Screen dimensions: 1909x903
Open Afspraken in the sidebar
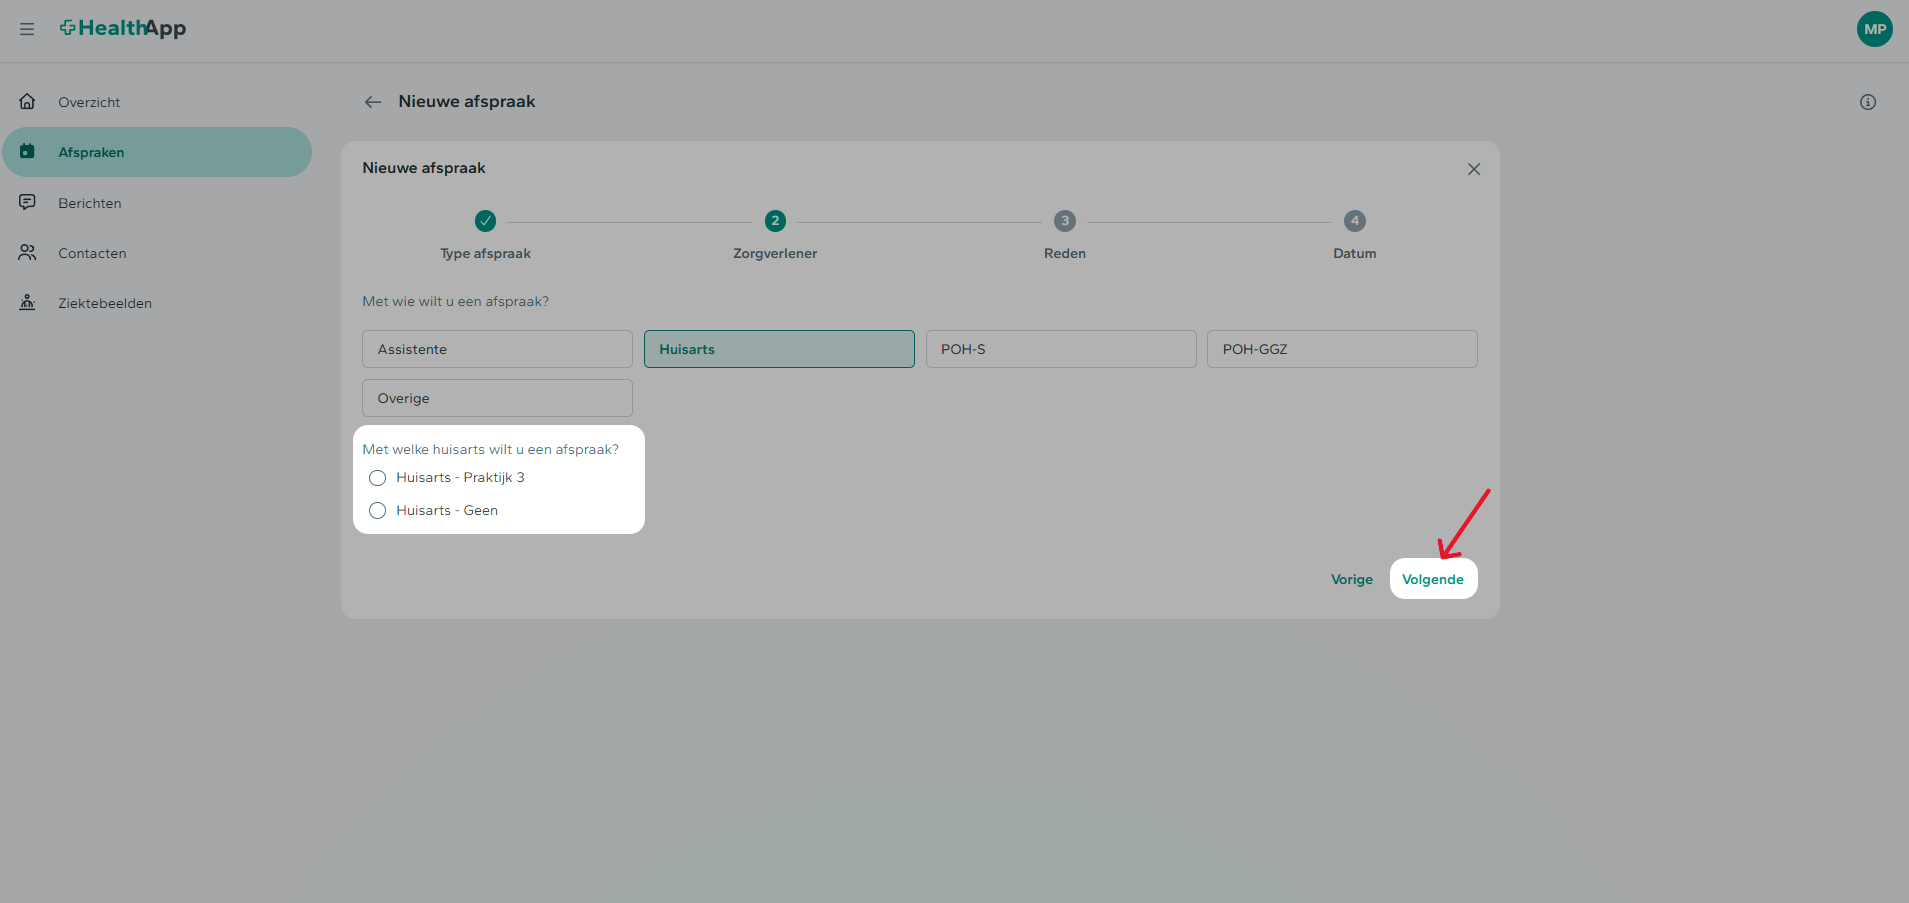pos(157,152)
